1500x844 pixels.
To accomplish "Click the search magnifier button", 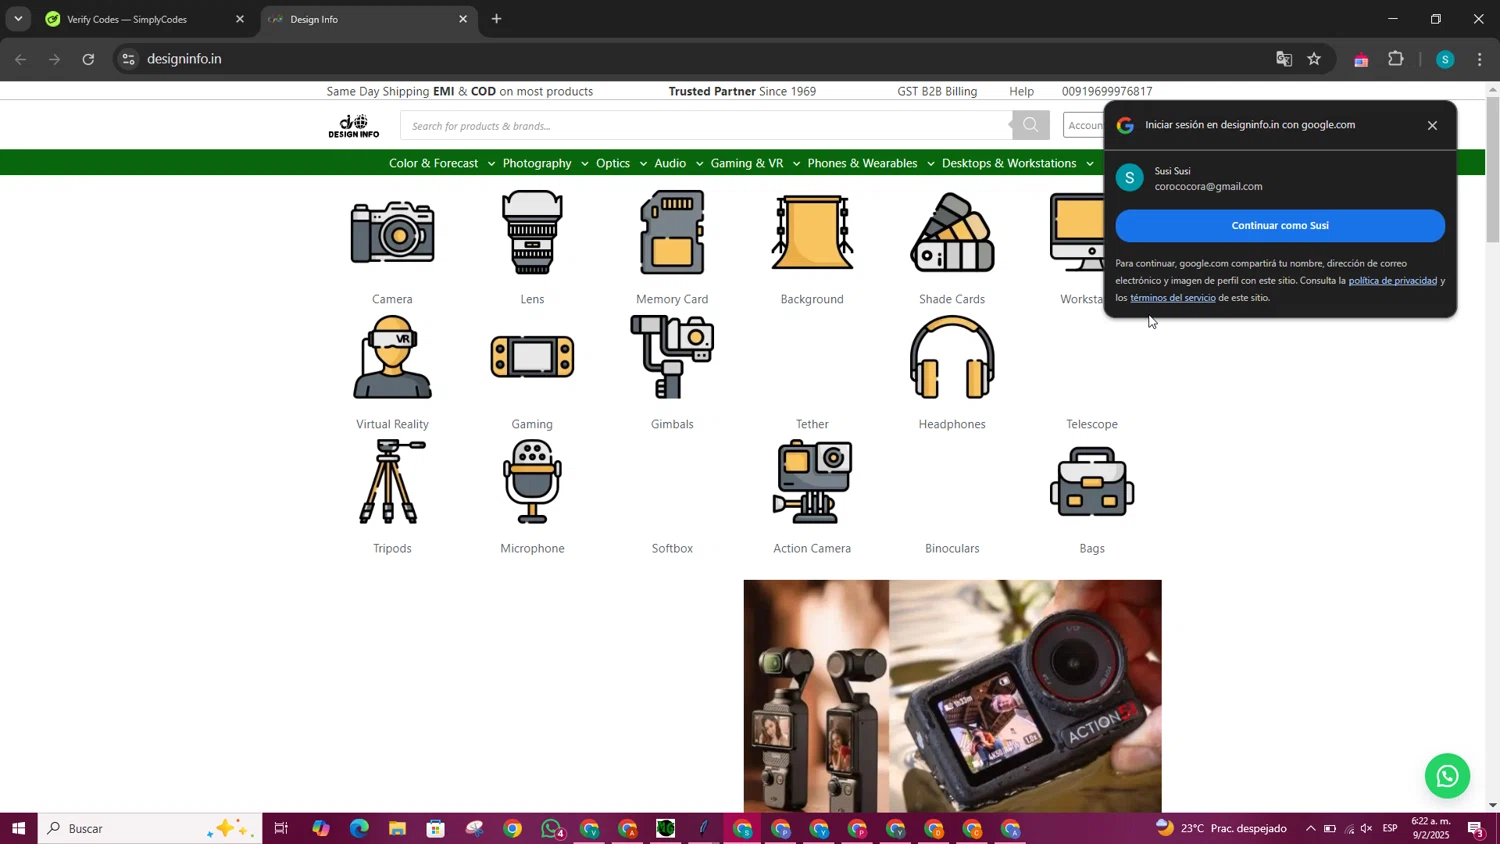I will click(1030, 125).
